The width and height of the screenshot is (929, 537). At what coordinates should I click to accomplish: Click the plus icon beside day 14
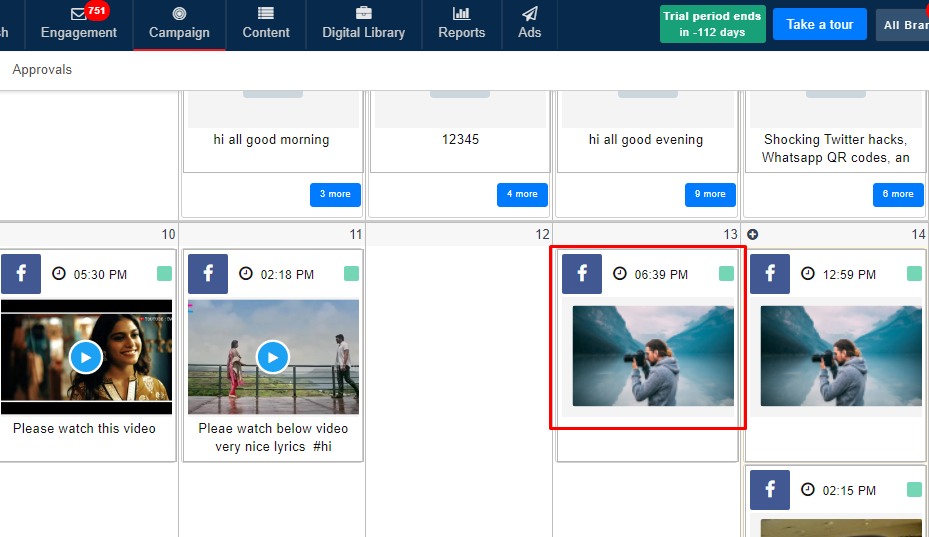[753, 234]
